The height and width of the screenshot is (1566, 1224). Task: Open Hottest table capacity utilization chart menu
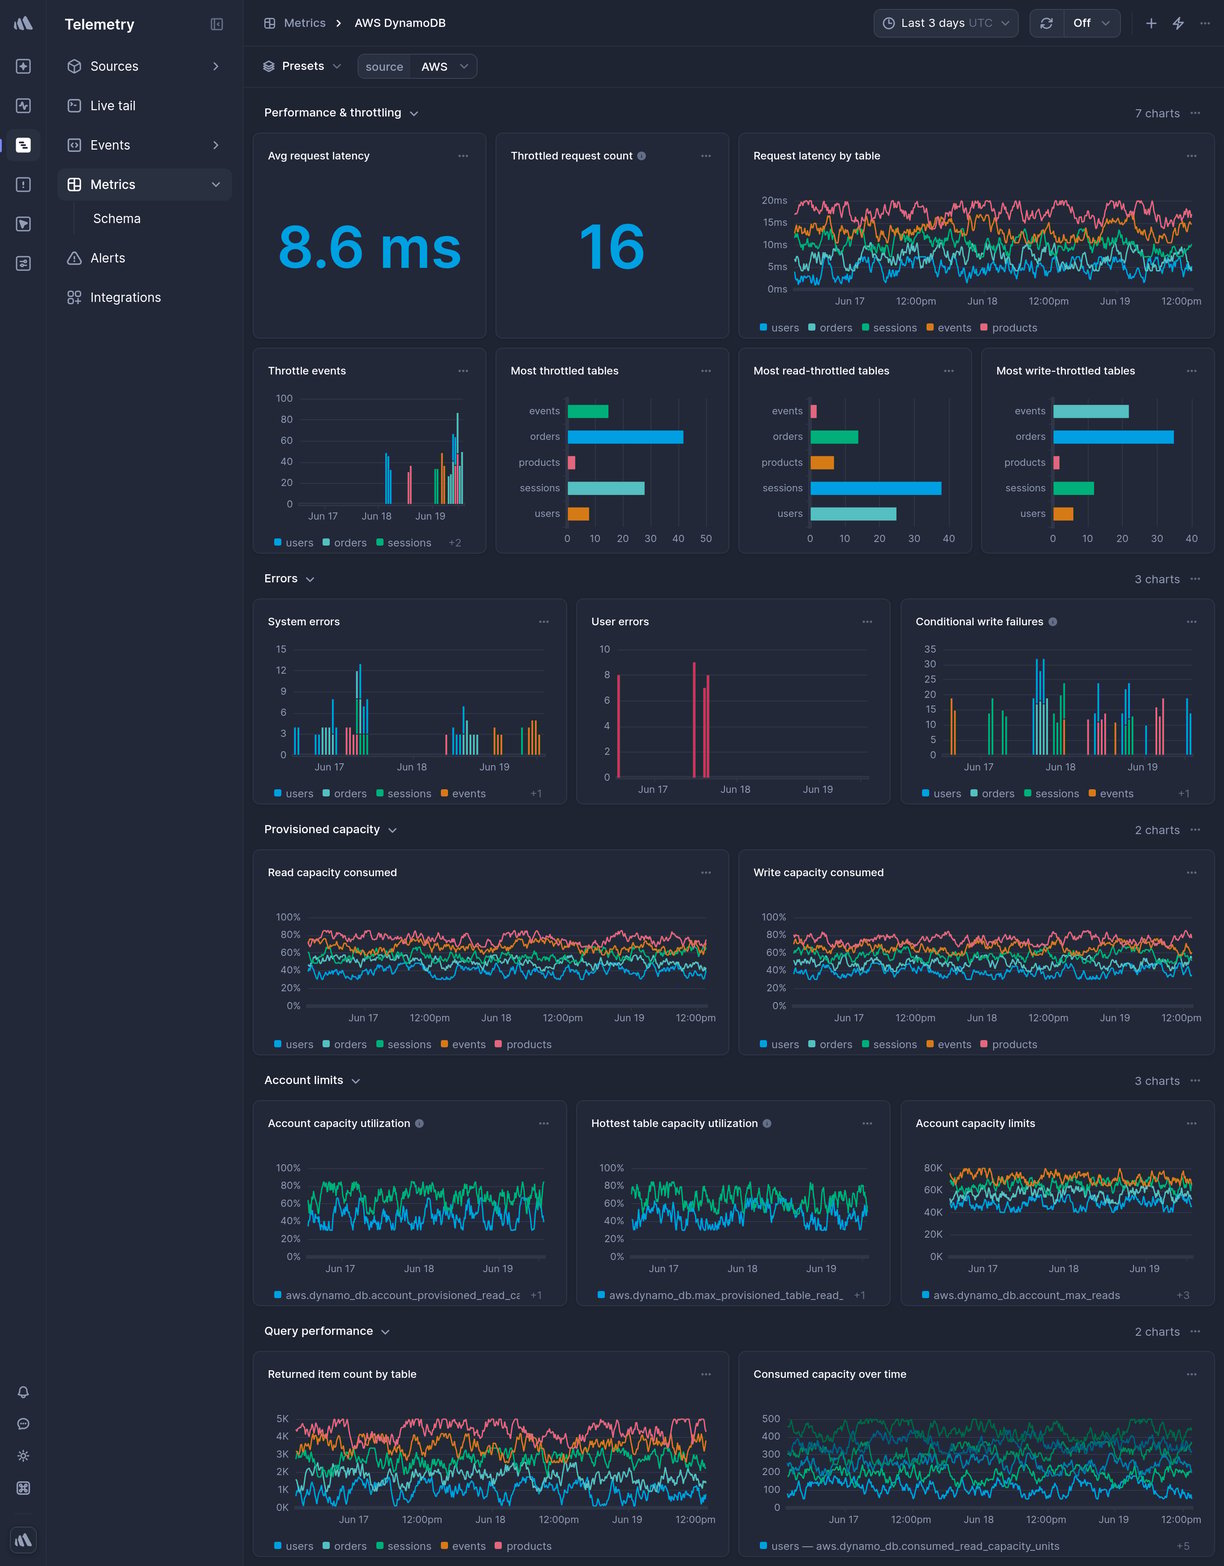point(867,1124)
